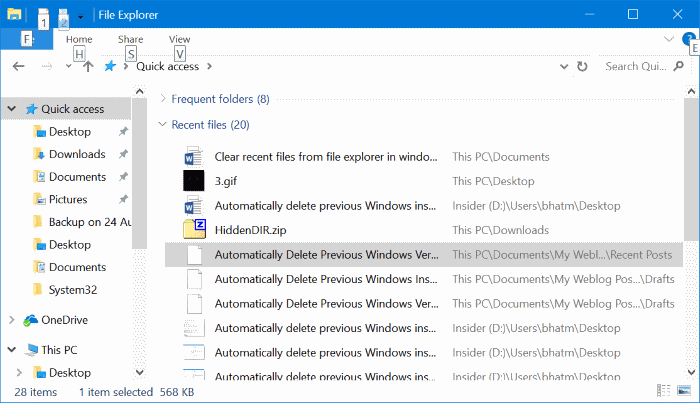Open pinned Desktop folder in sidebar

70,132
